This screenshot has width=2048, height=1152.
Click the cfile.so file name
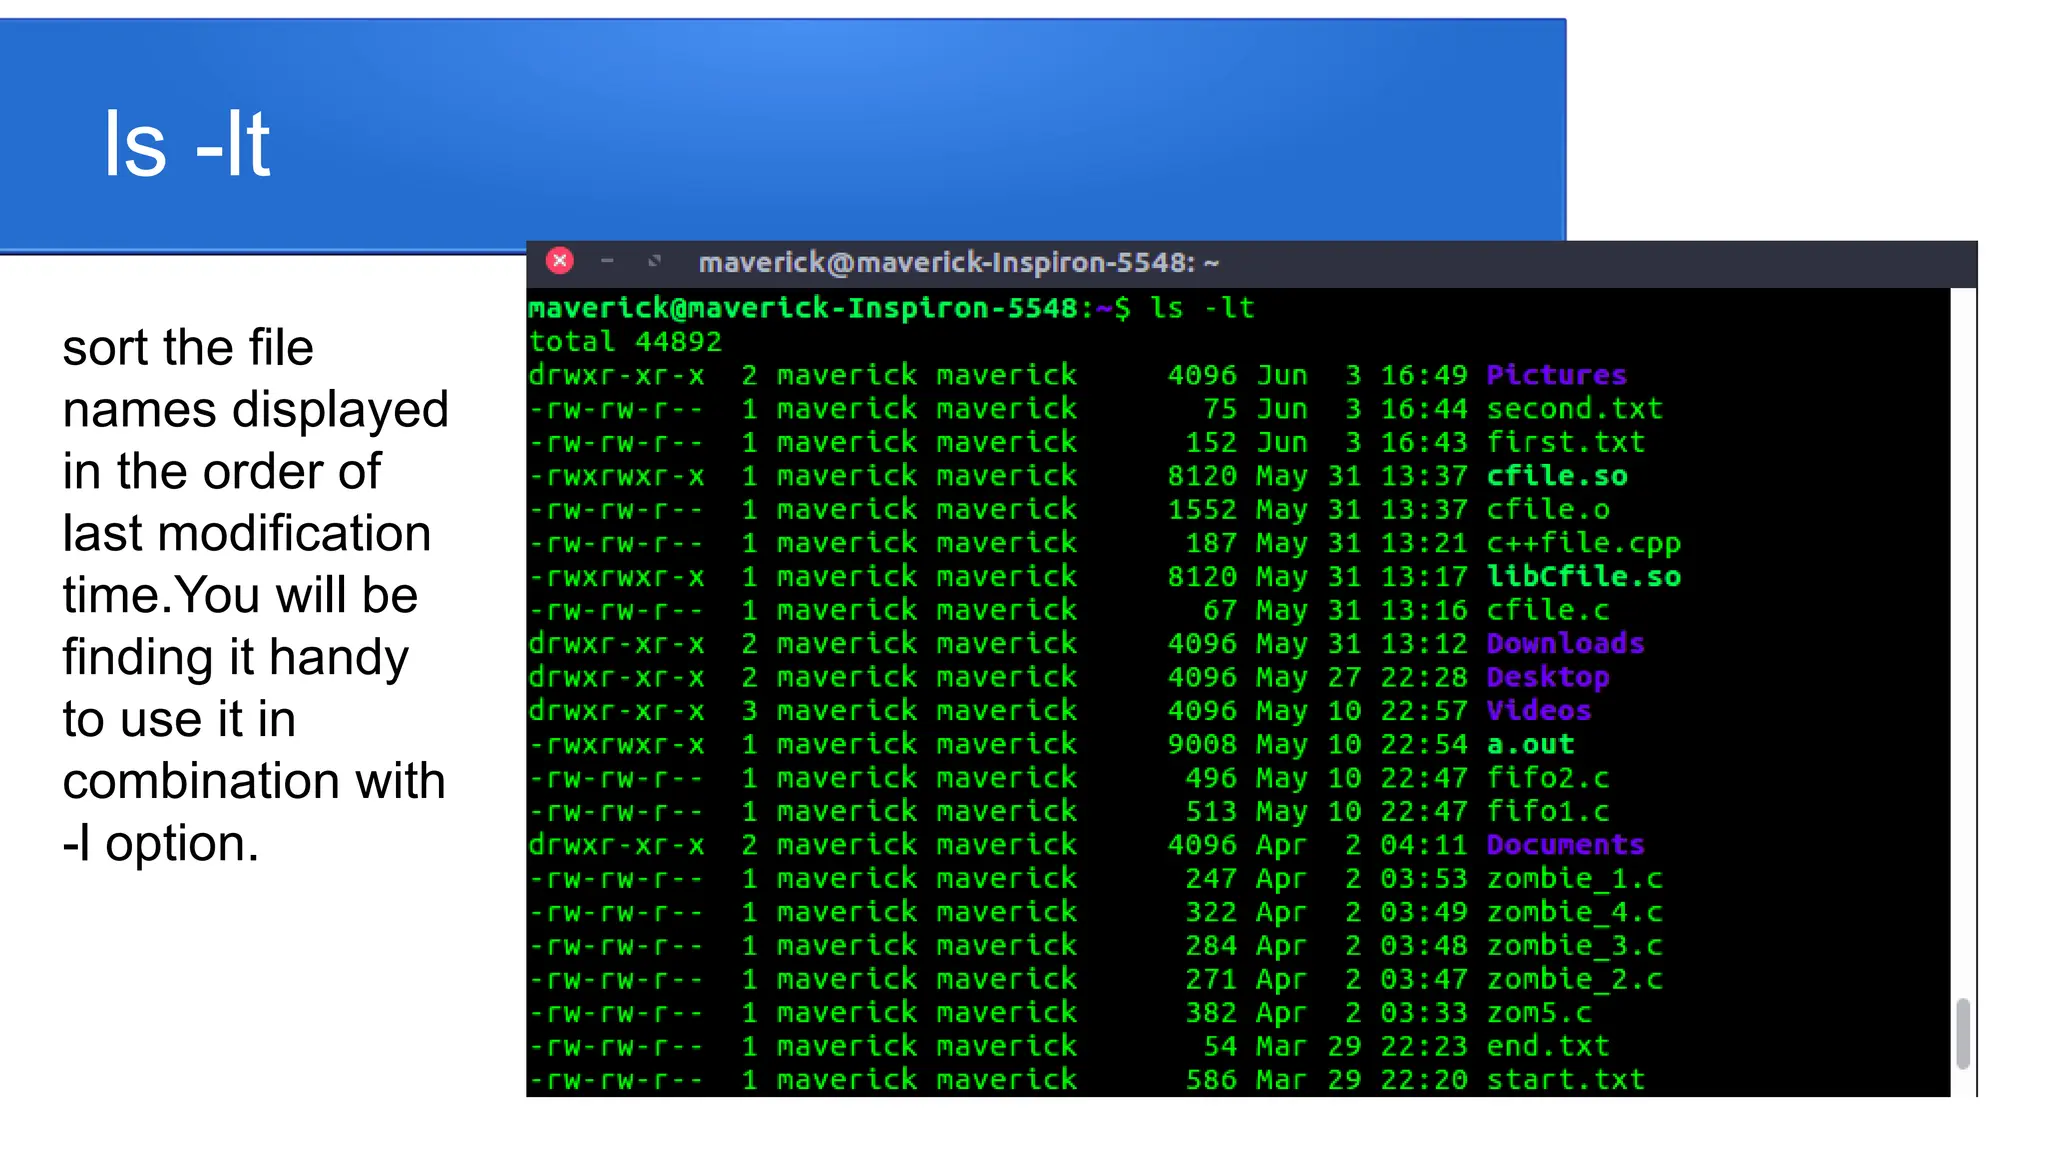click(x=1556, y=476)
